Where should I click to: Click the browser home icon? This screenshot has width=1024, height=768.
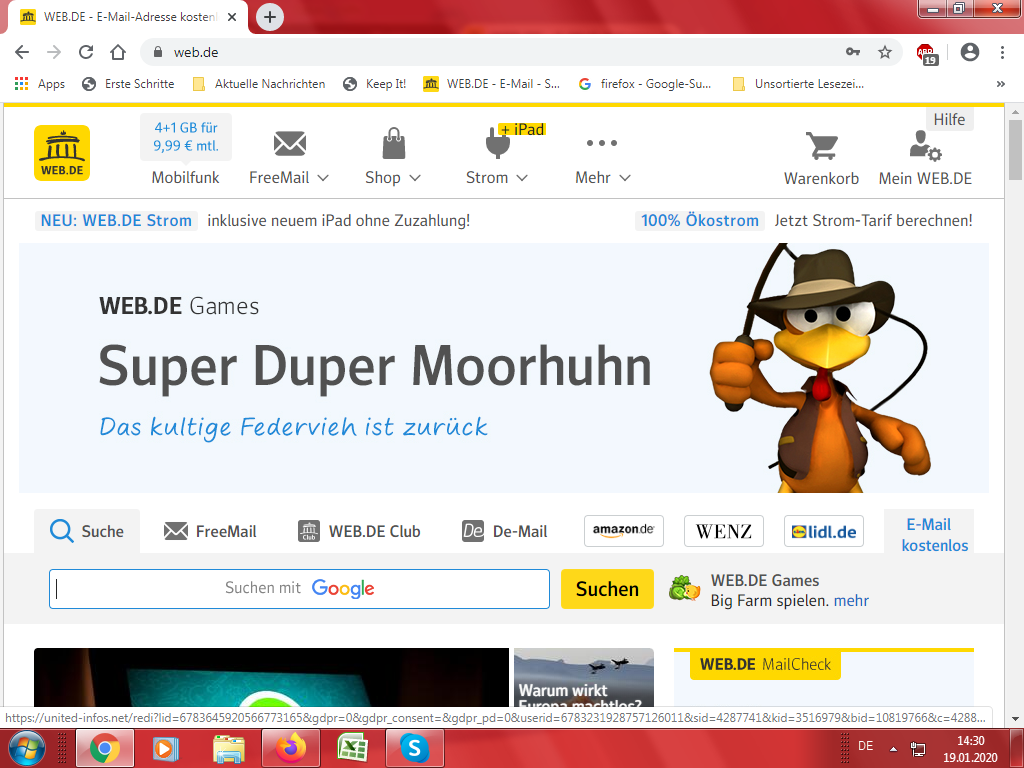tap(118, 52)
